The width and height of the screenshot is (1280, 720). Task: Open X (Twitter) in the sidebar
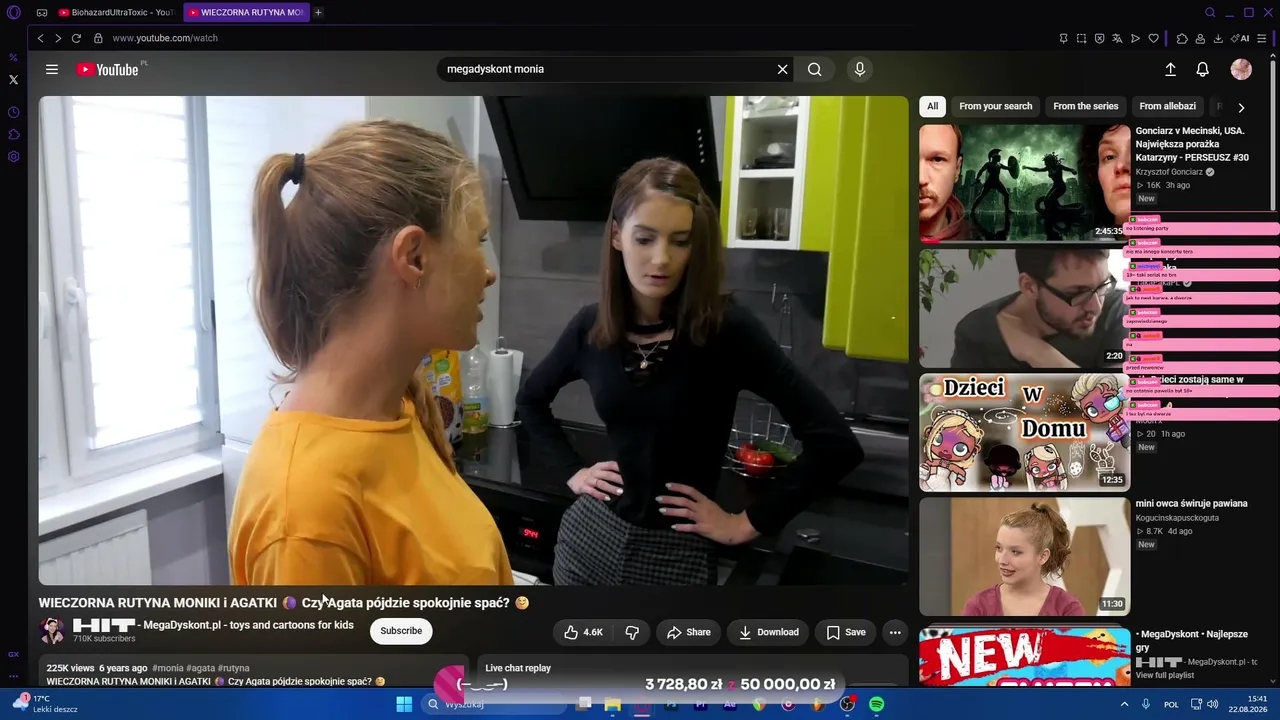13,79
